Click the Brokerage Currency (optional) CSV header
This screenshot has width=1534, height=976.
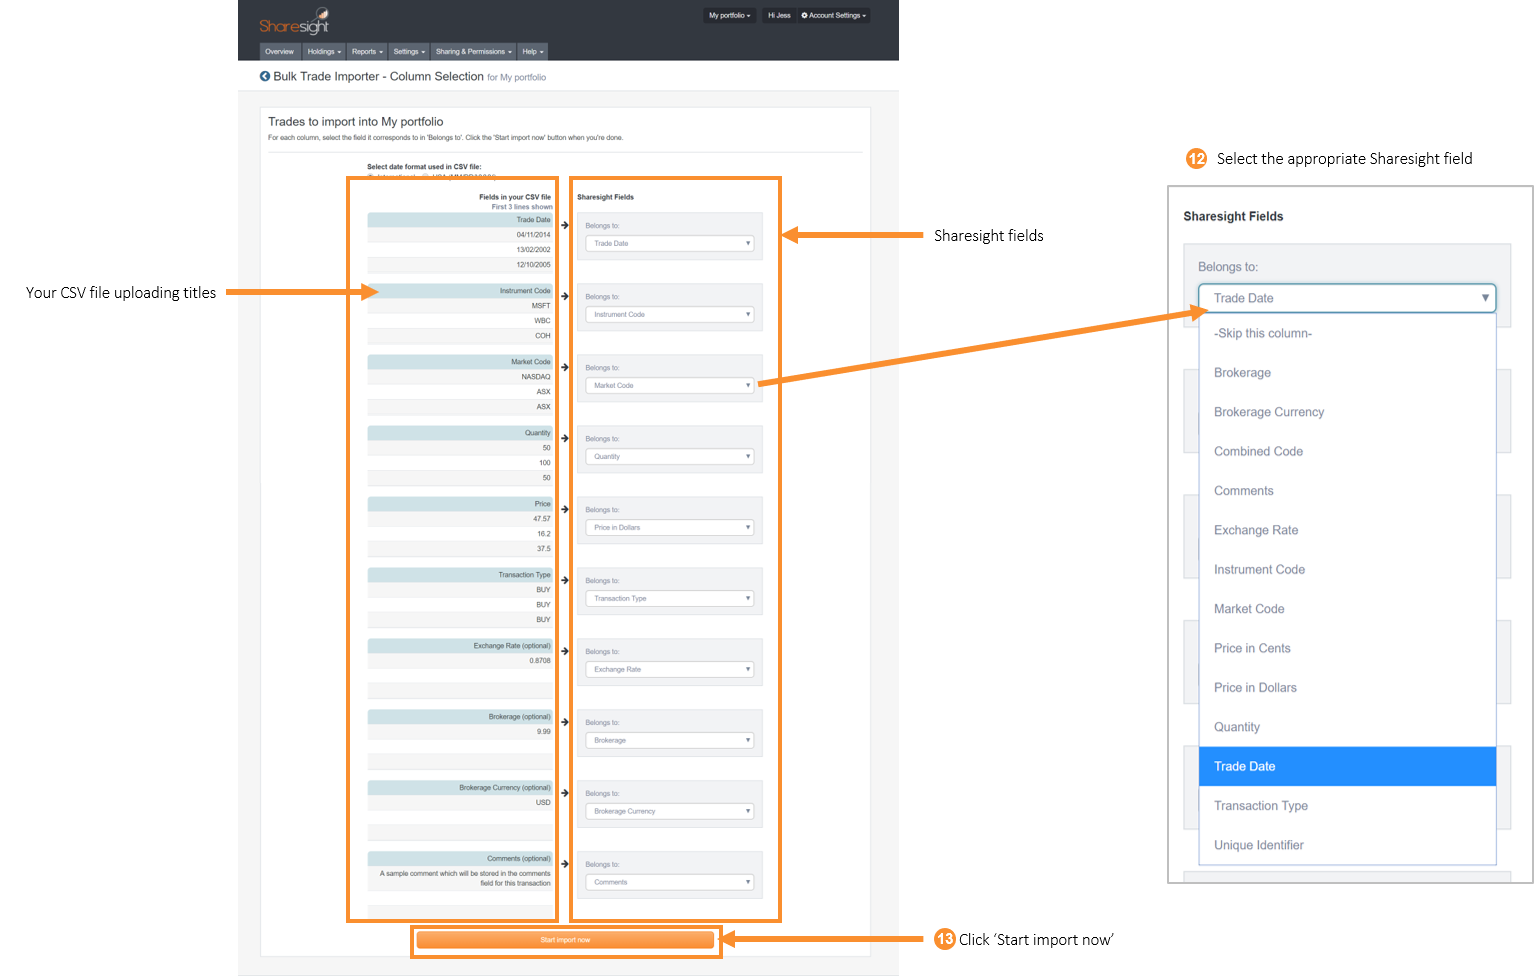pyautogui.click(x=460, y=788)
